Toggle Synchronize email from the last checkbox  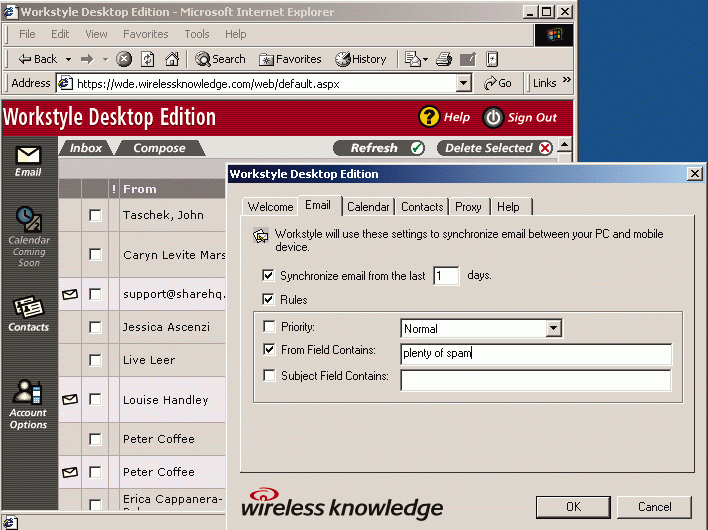click(x=268, y=275)
